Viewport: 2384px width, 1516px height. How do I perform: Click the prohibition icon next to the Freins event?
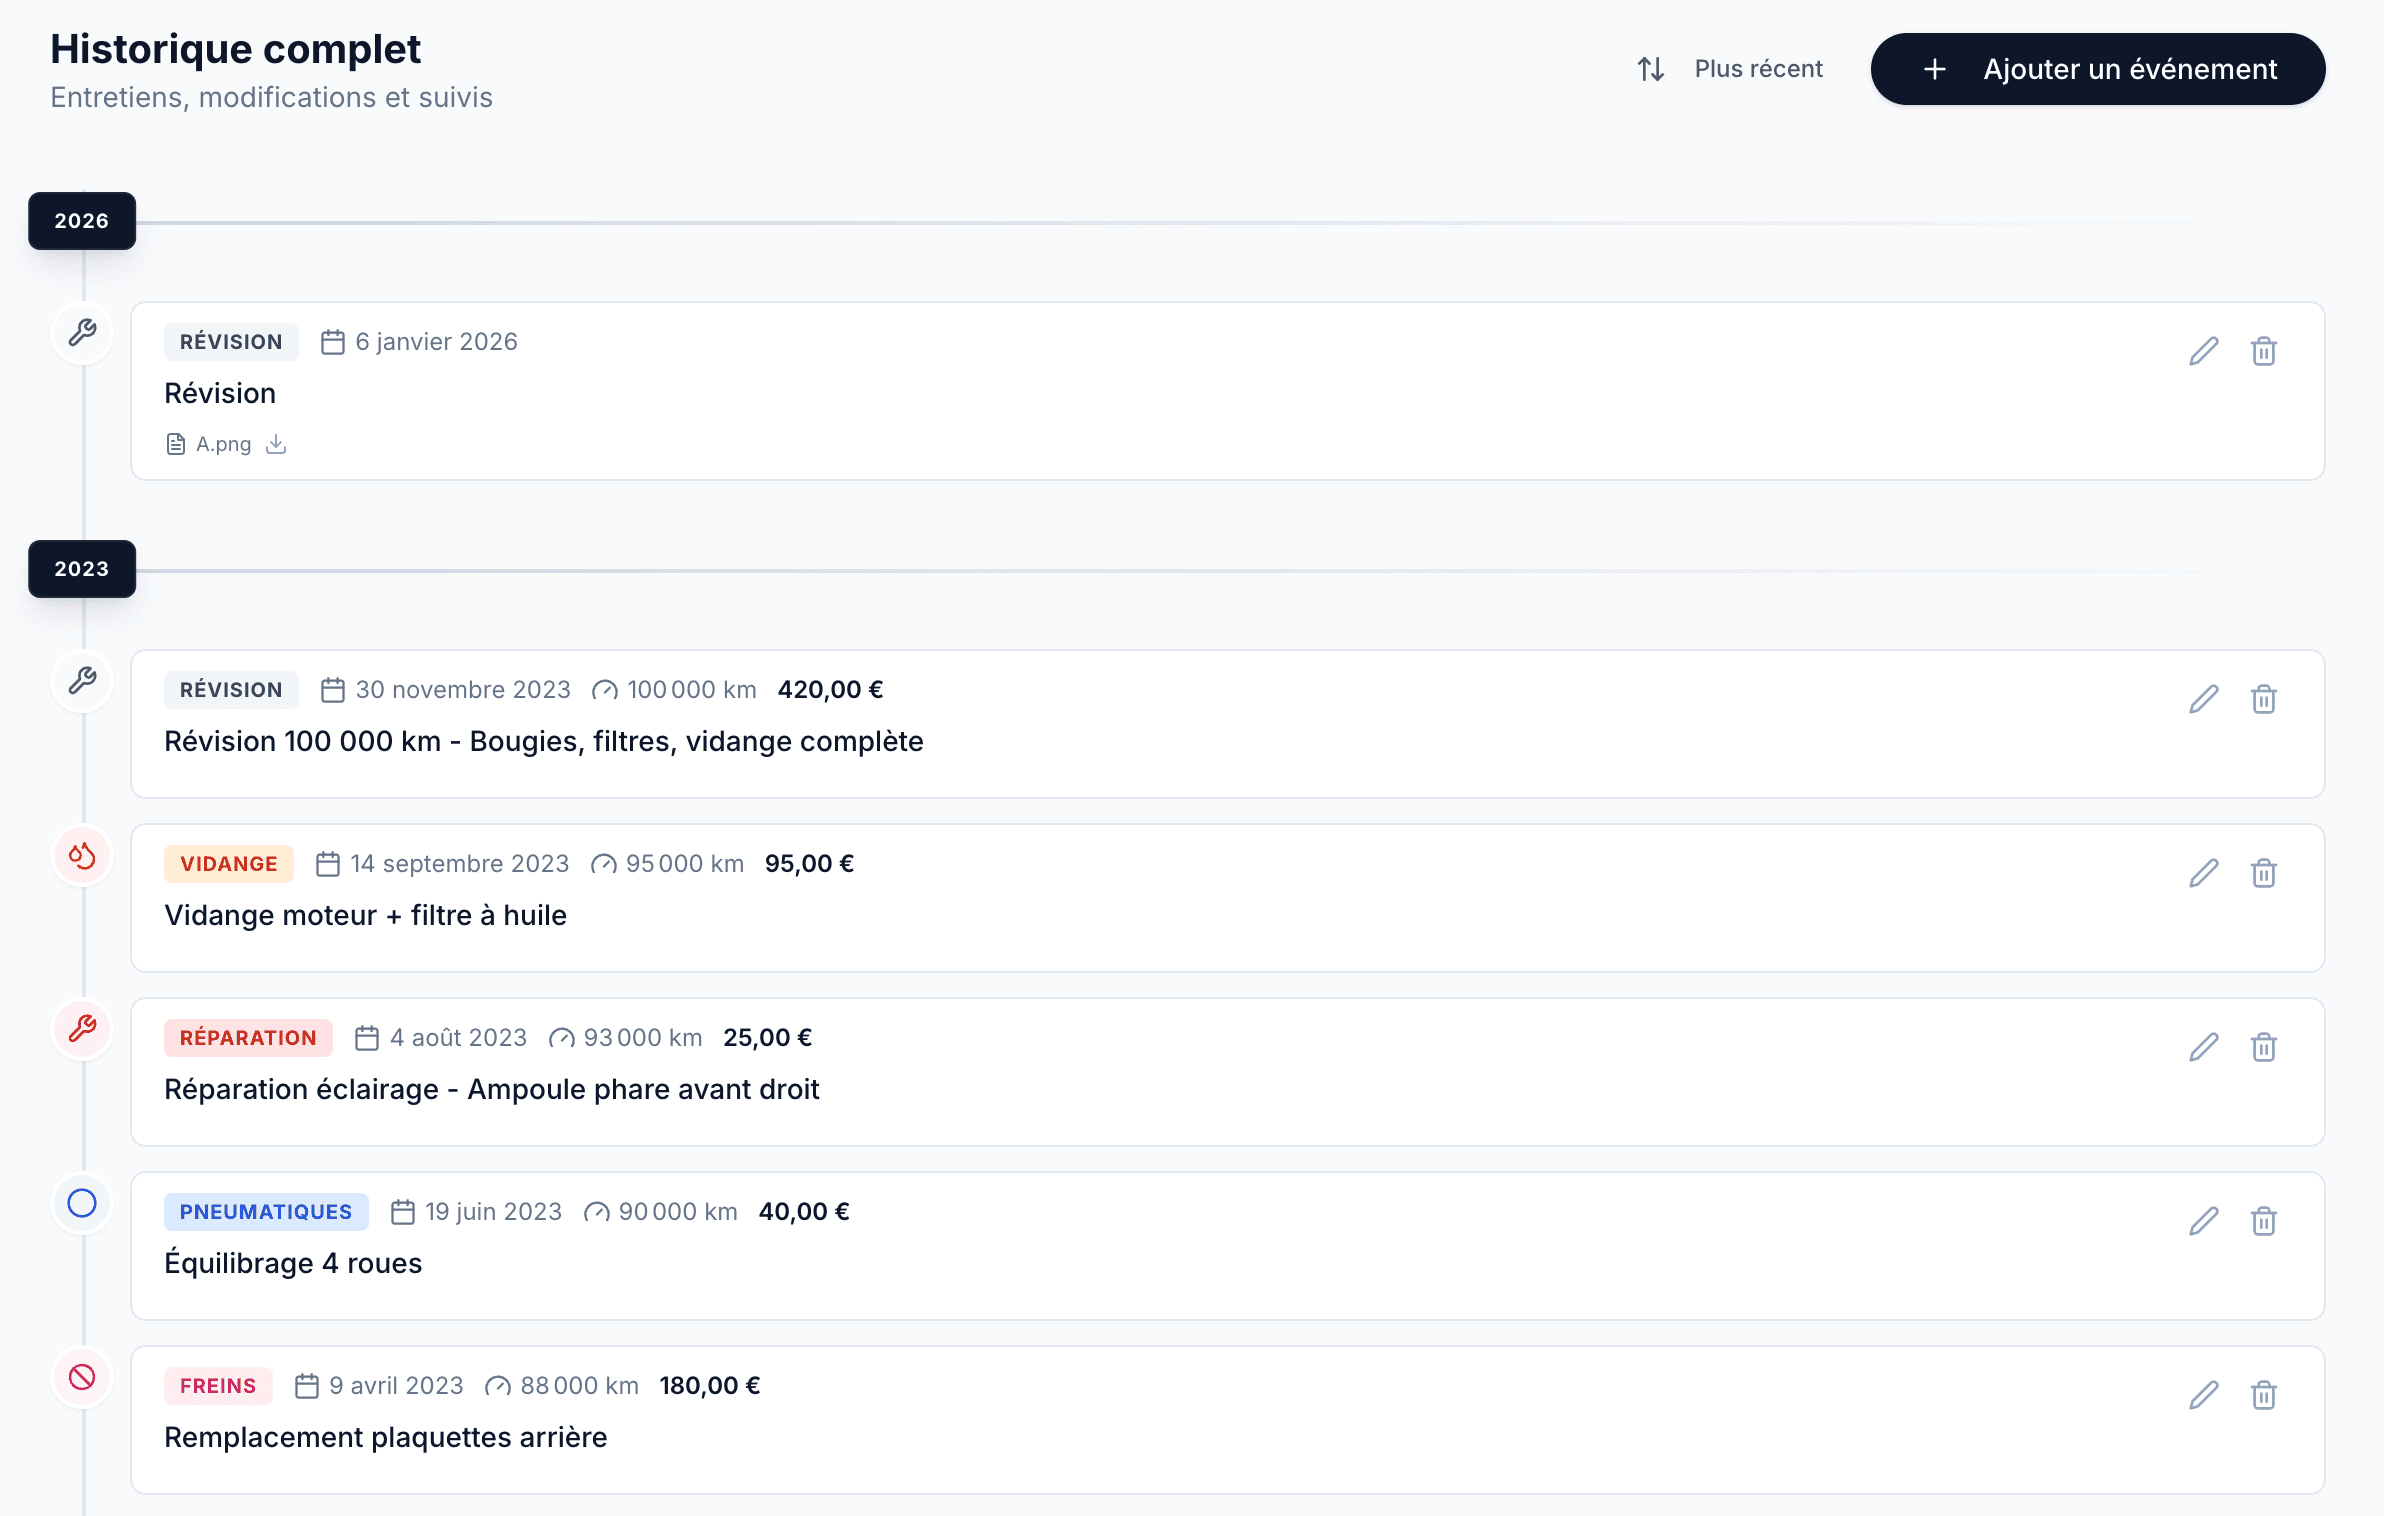[82, 1377]
